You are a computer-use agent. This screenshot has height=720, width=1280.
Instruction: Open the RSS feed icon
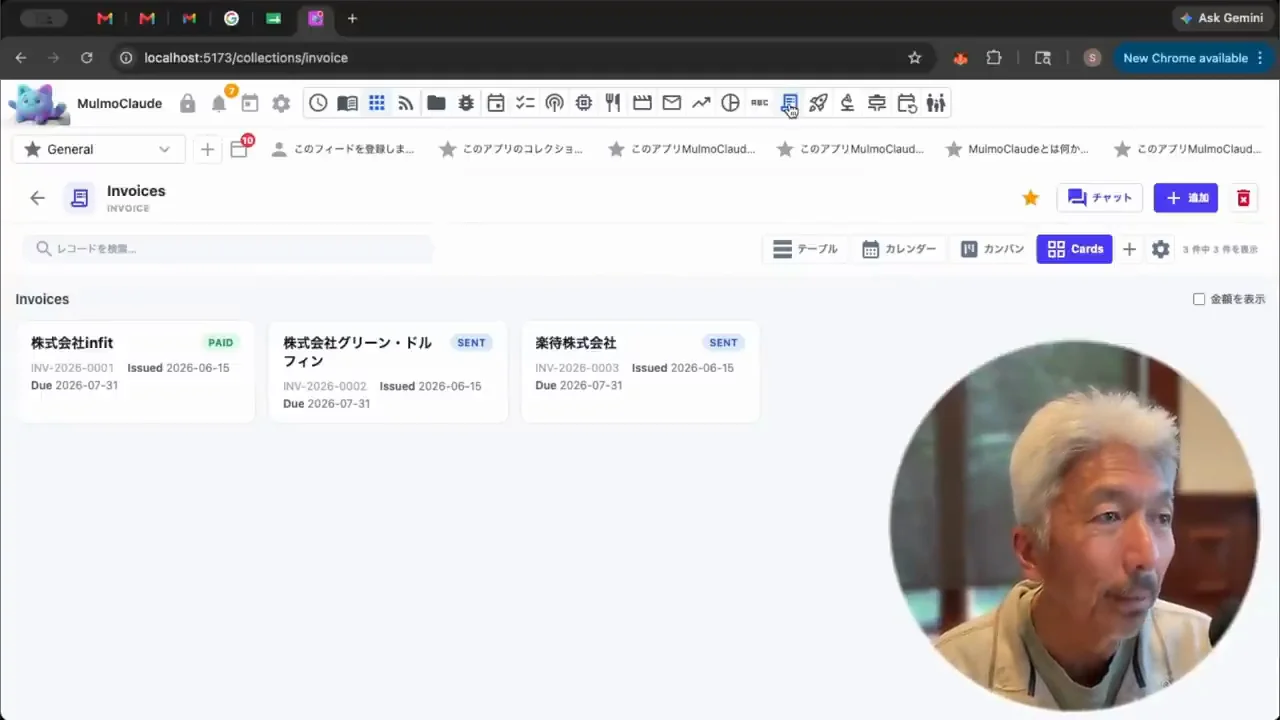point(406,102)
